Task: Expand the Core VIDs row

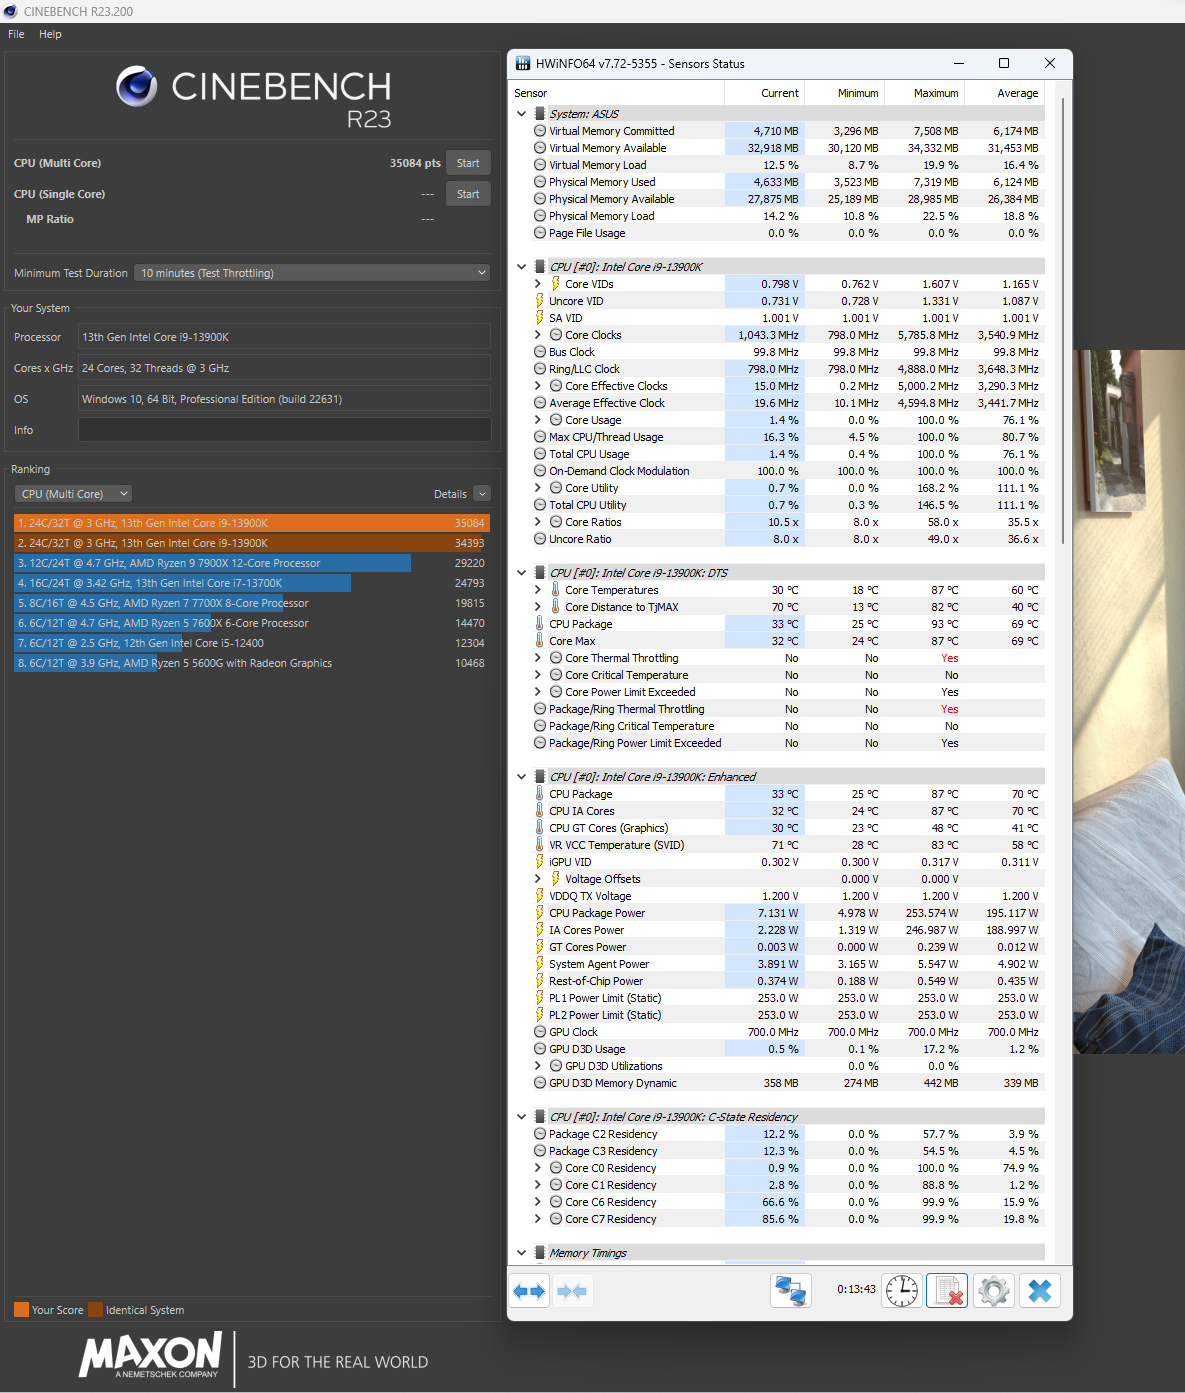Action: 538,284
